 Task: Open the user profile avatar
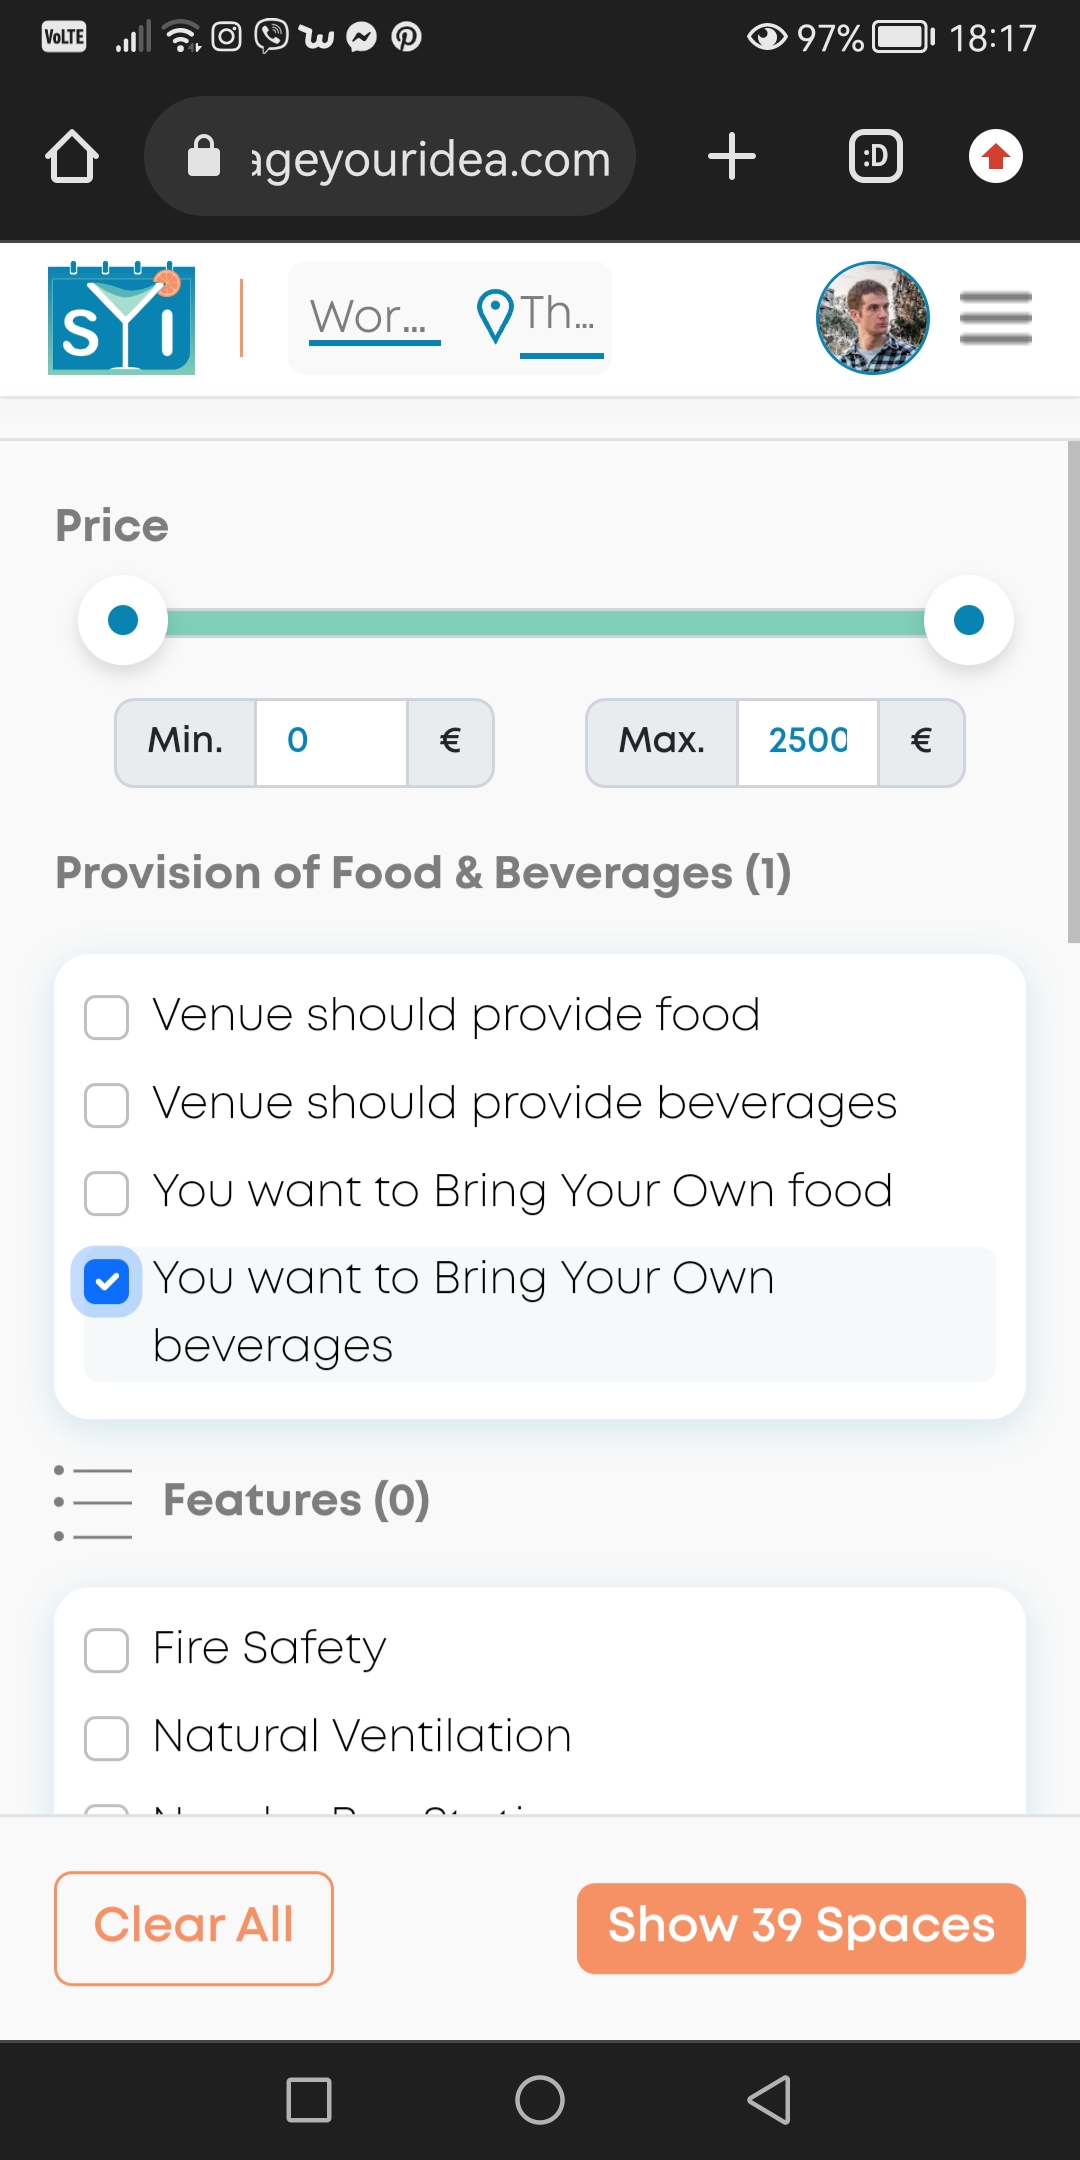[872, 319]
